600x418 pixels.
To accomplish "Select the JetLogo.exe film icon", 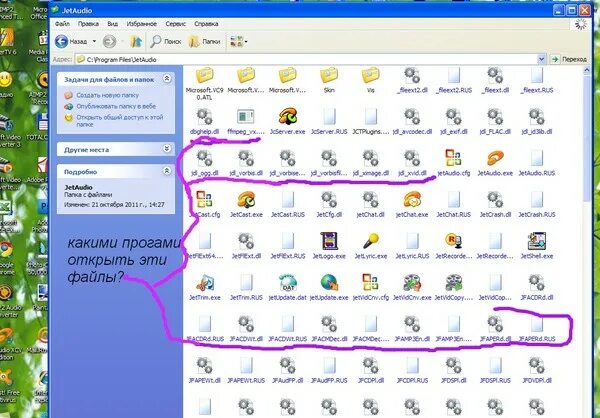I will pos(329,241).
